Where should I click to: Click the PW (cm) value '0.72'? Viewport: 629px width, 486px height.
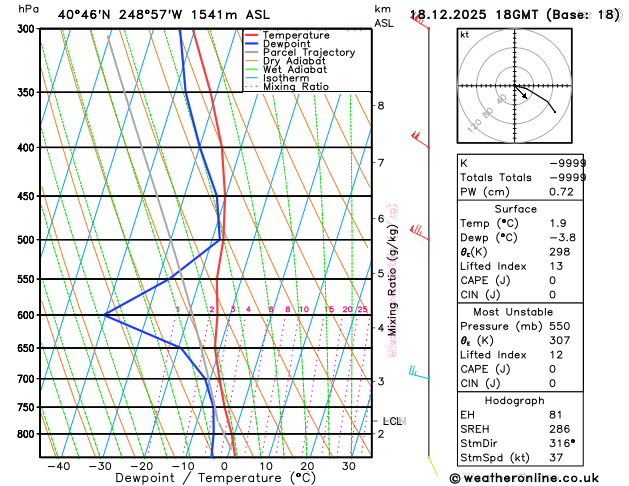click(561, 192)
